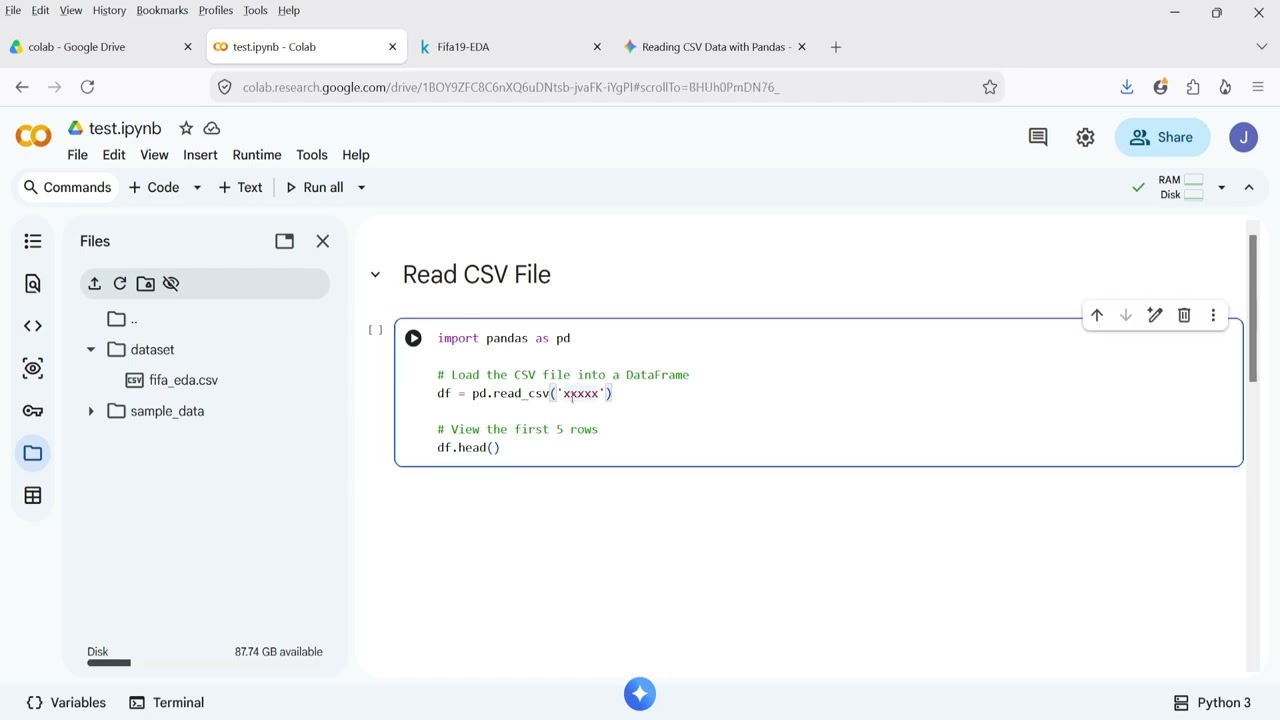Mount Google Drive folder icon
Viewport: 1280px width, 720px height.
pyautogui.click(x=145, y=284)
